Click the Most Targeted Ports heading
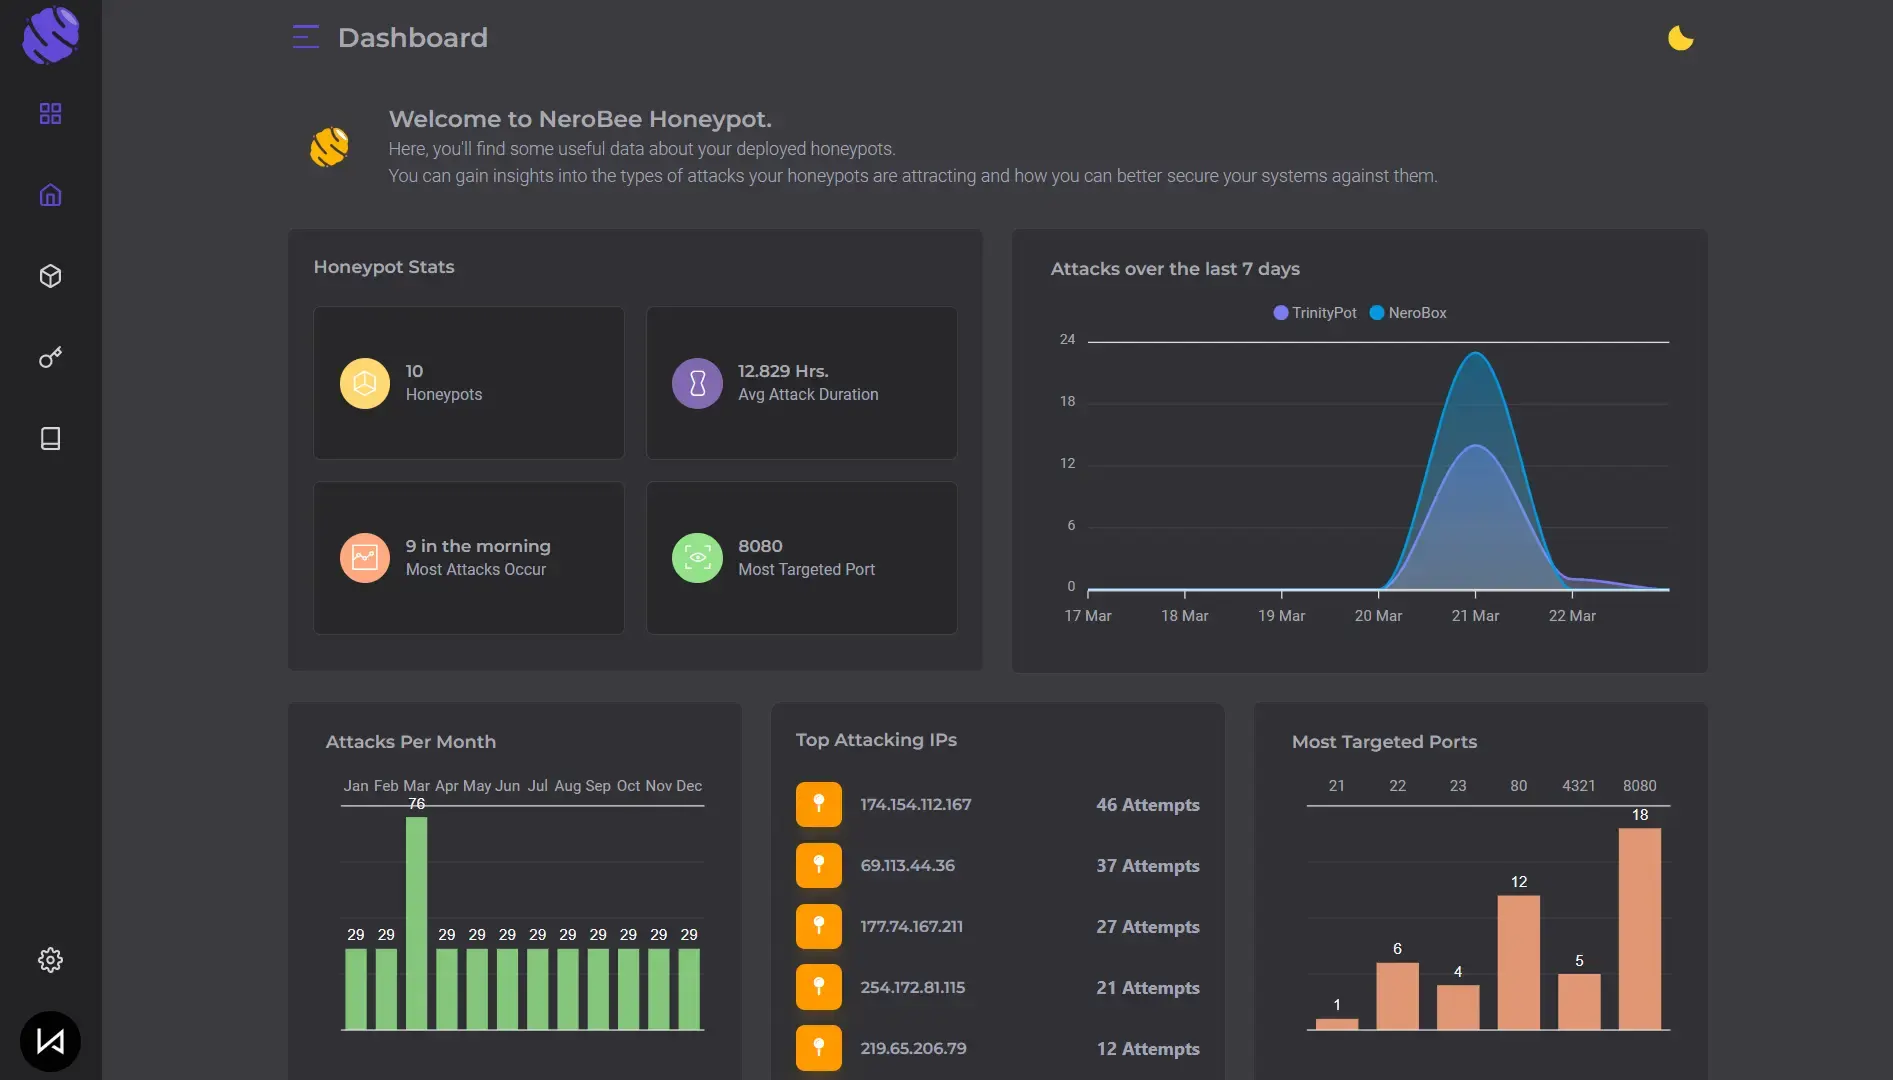This screenshot has height=1080, width=1893. 1384,742
